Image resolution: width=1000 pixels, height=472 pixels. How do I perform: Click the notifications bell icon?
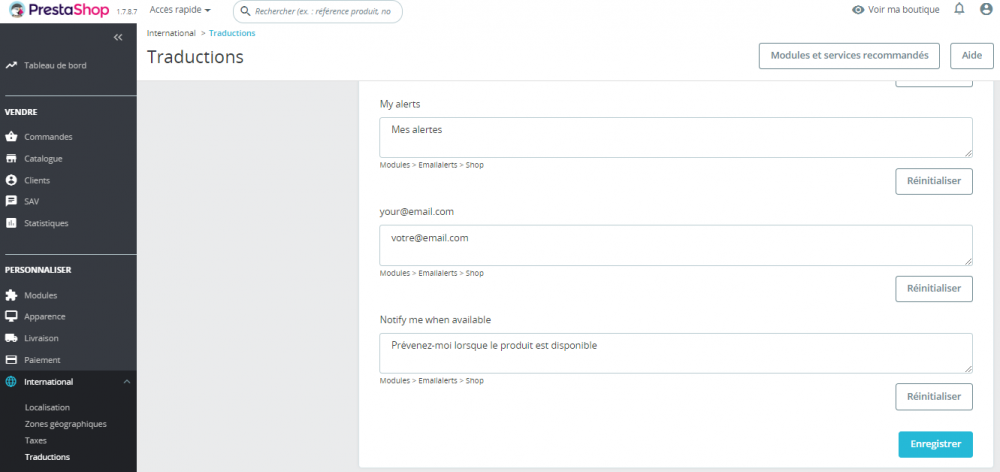(x=960, y=9)
